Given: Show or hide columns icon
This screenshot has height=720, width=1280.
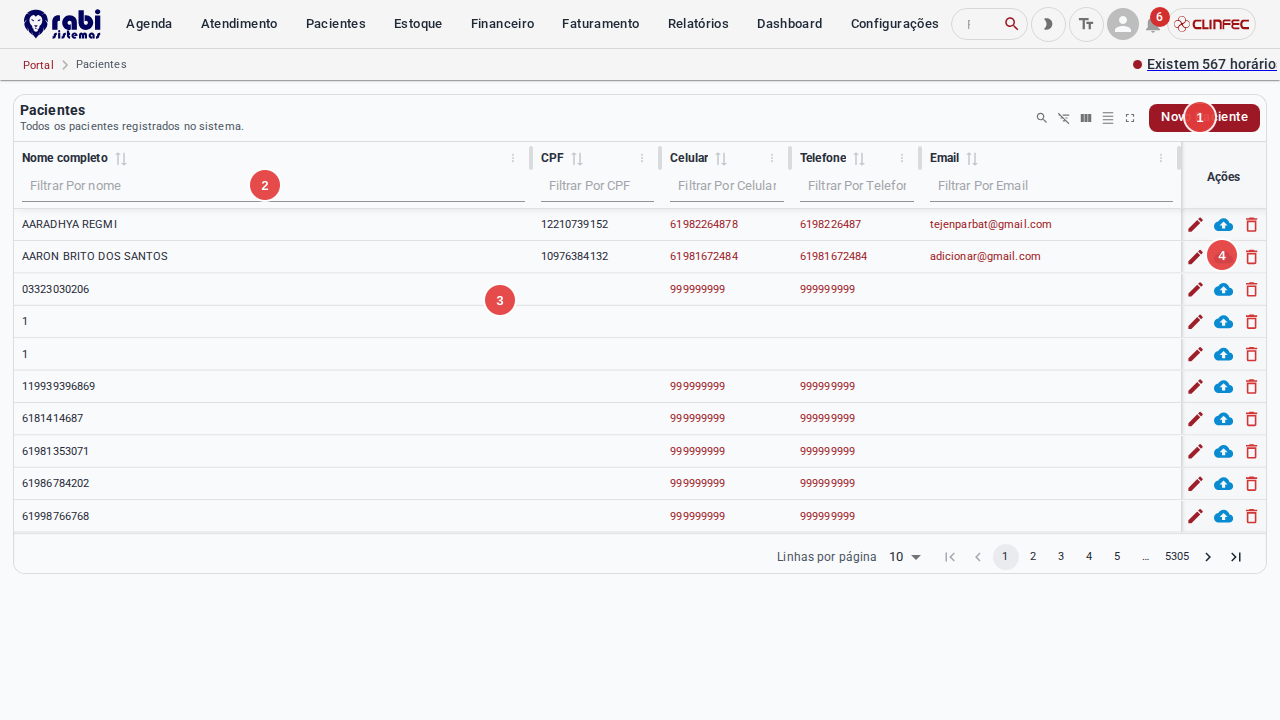Looking at the screenshot, I should [x=1086, y=118].
